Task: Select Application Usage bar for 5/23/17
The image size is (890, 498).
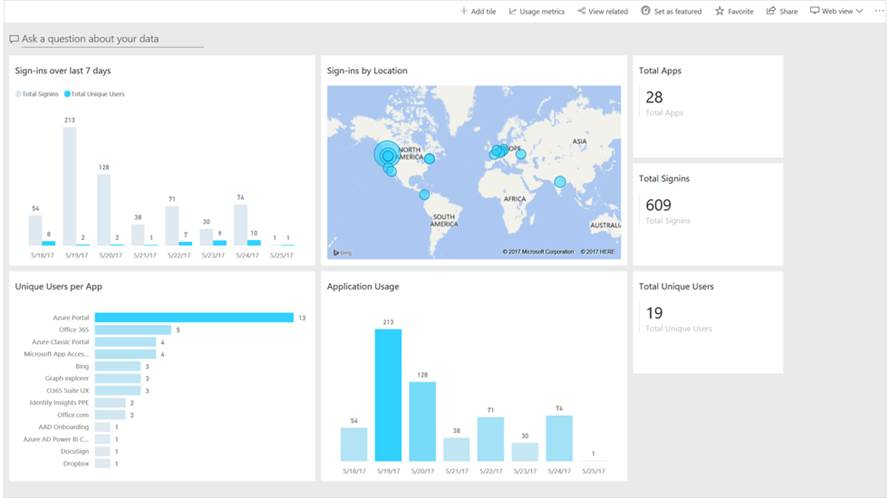Action: click(525, 452)
